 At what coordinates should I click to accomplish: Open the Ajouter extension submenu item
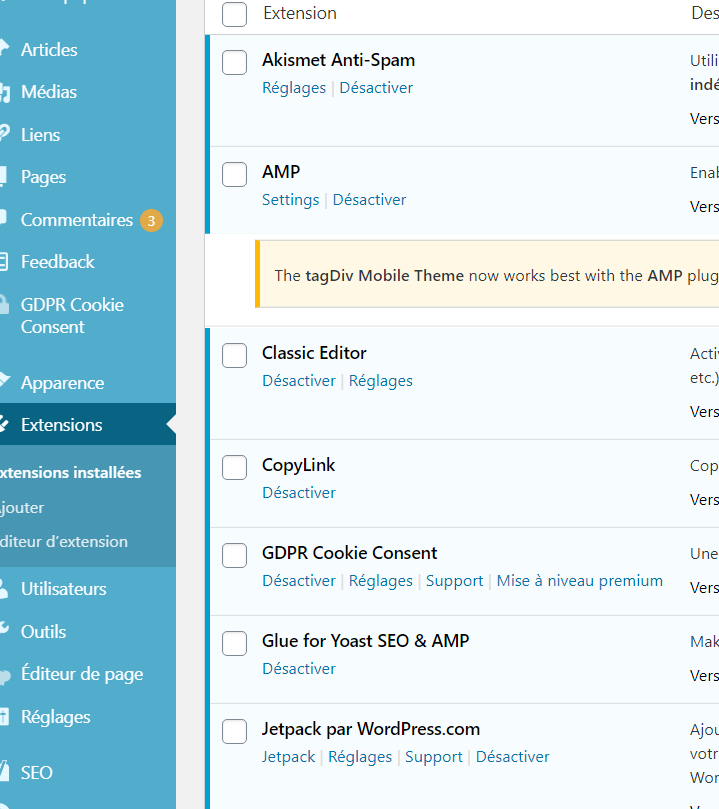(22, 508)
